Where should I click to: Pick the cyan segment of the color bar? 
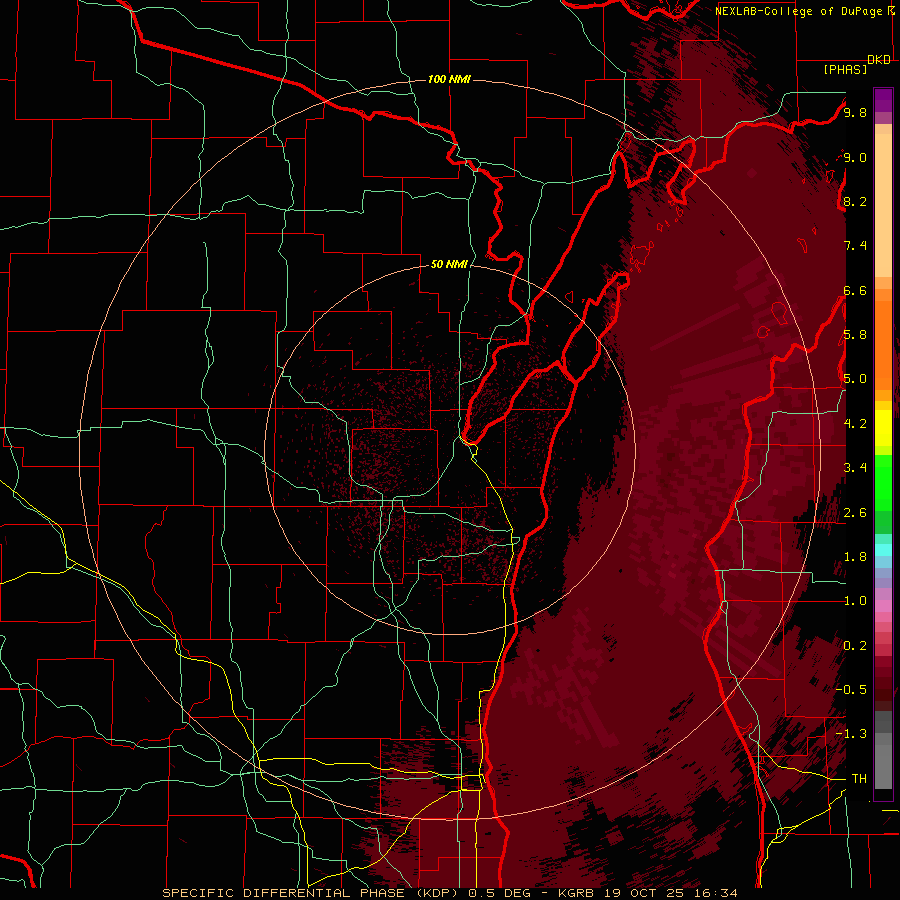[883, 550]
